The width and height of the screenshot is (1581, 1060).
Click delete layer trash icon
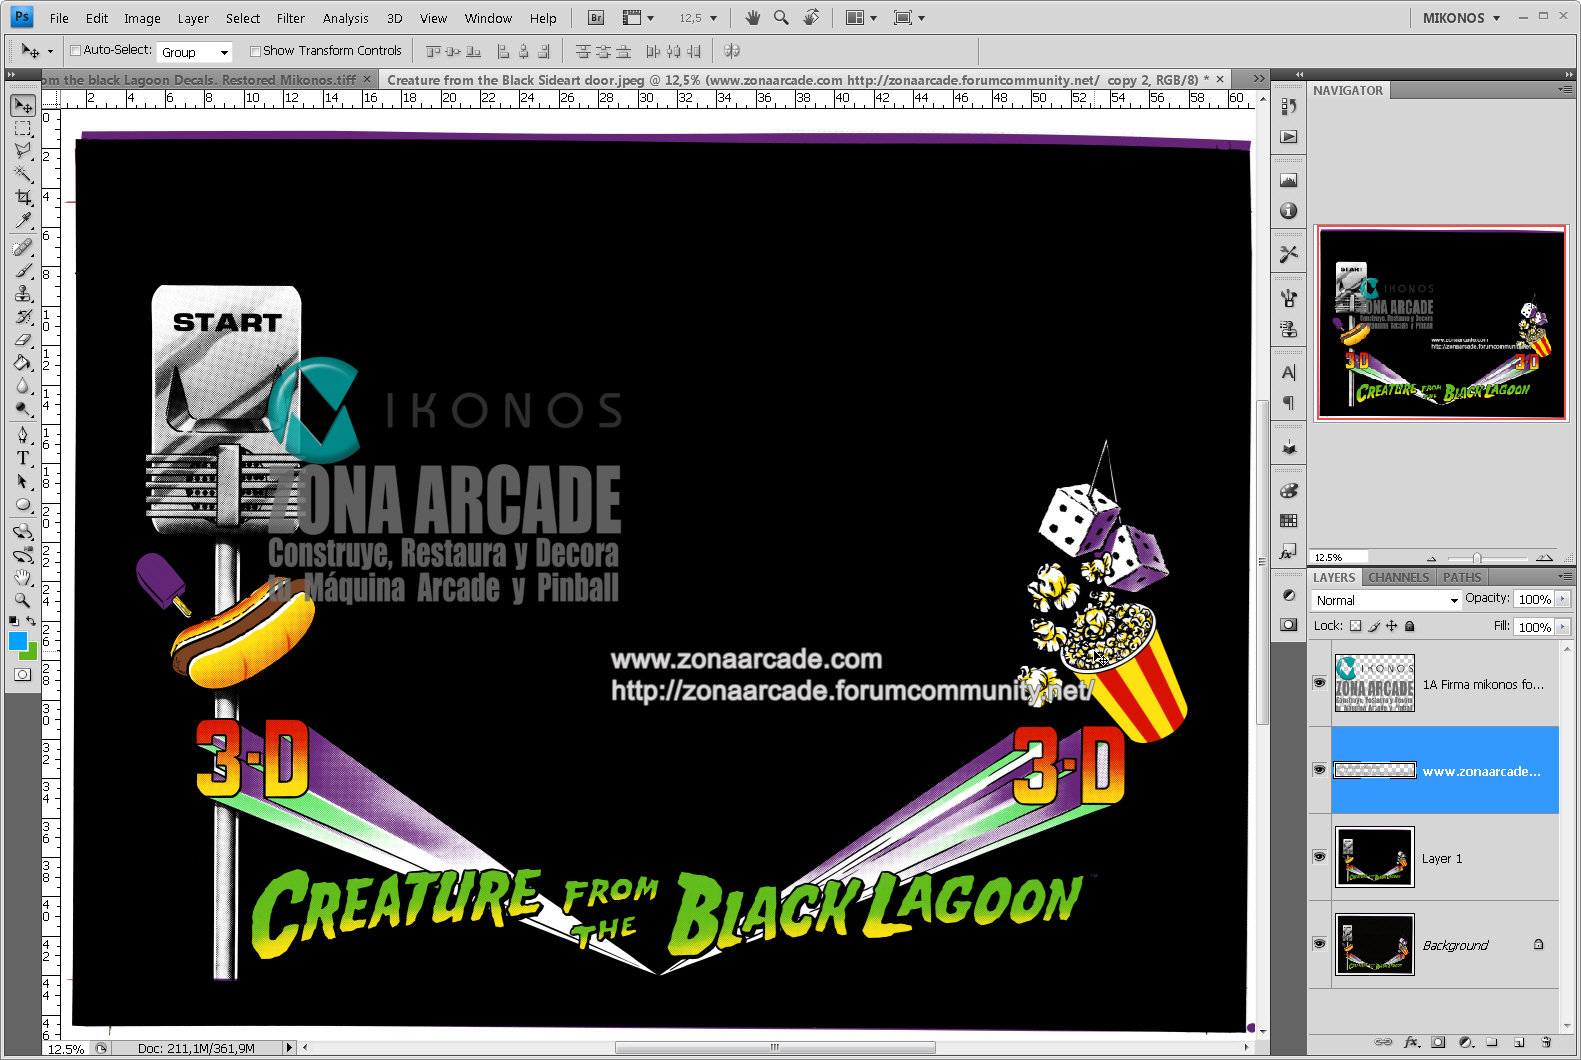1546,1042
